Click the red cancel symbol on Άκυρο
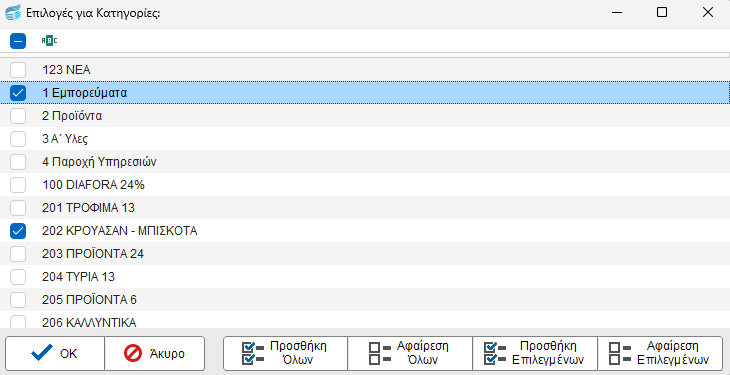This screenshot has height=375, width=730. [133, 354]
